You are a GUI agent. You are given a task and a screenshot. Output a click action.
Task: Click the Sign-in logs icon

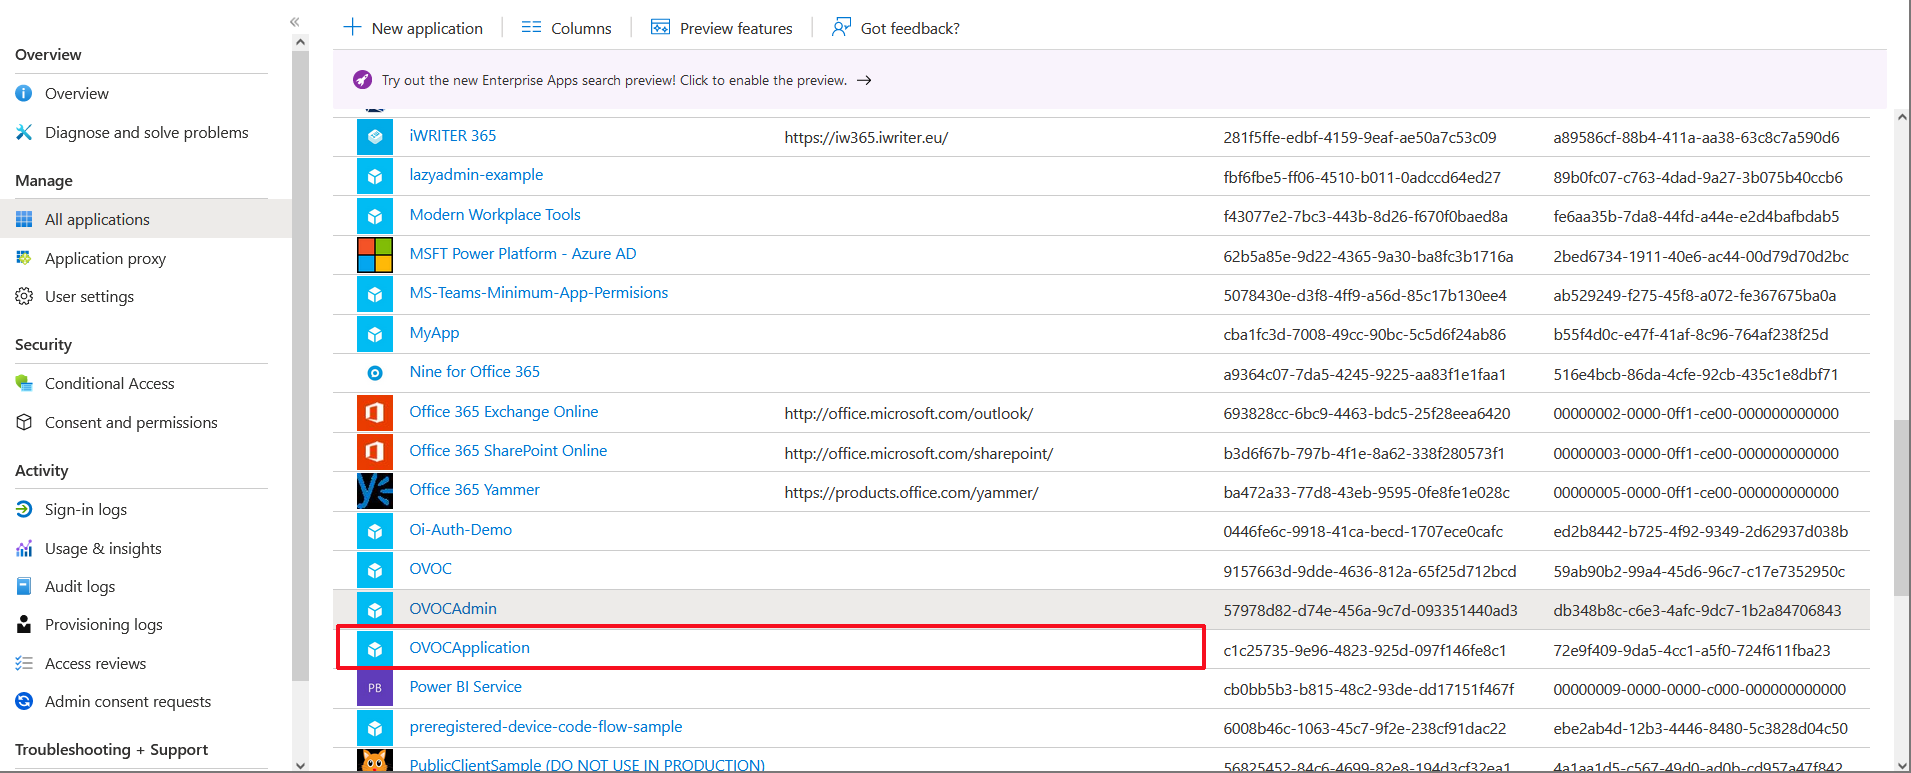[24, 510]
